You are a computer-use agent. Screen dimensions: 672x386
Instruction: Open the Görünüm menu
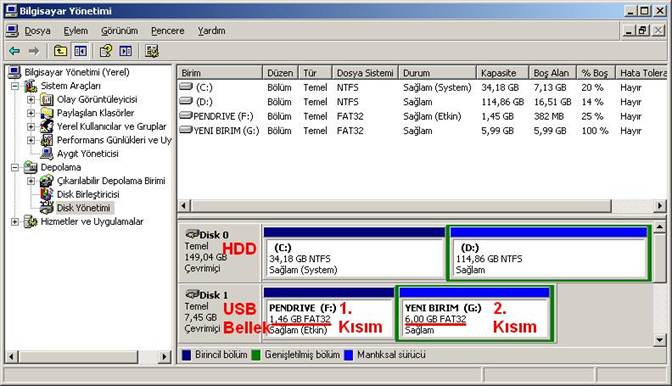pos(120,31)
